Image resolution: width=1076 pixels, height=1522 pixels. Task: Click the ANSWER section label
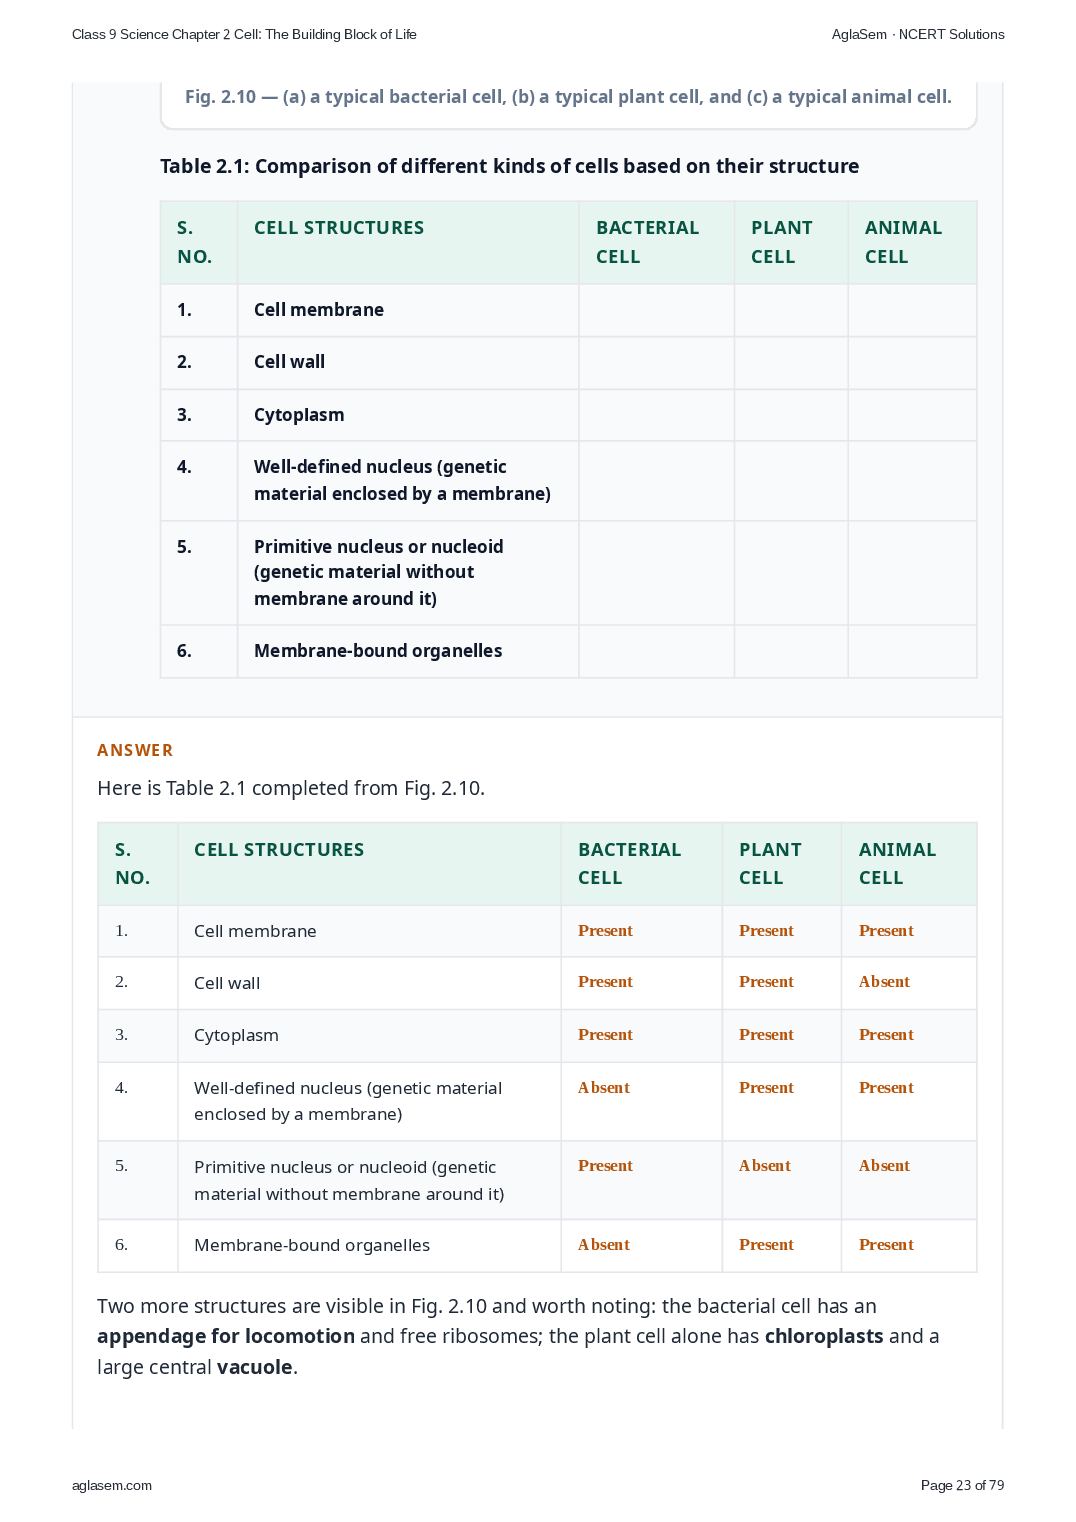click(135, 750)
